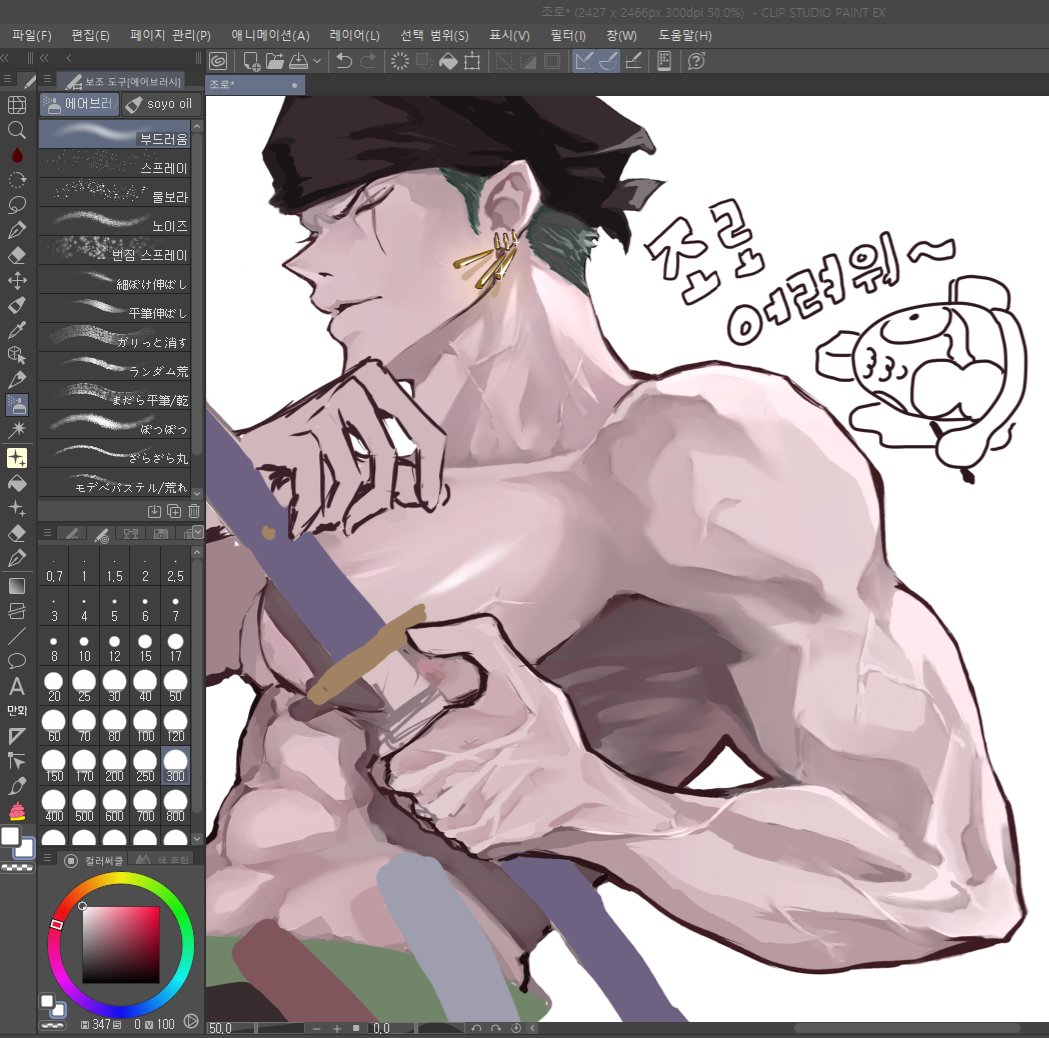The width and height of the screenshot is (1049, 1038).
Task: Select the Operation 3D object tool
Action: (17, 354)
